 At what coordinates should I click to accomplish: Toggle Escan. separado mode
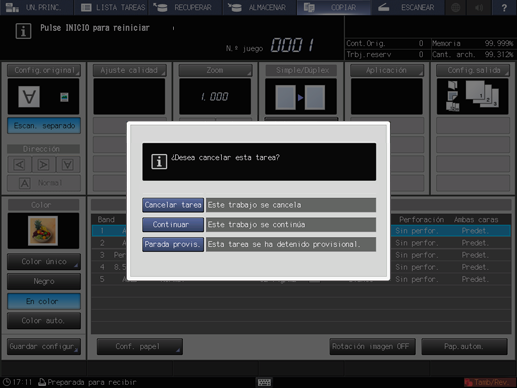point(44,126)
